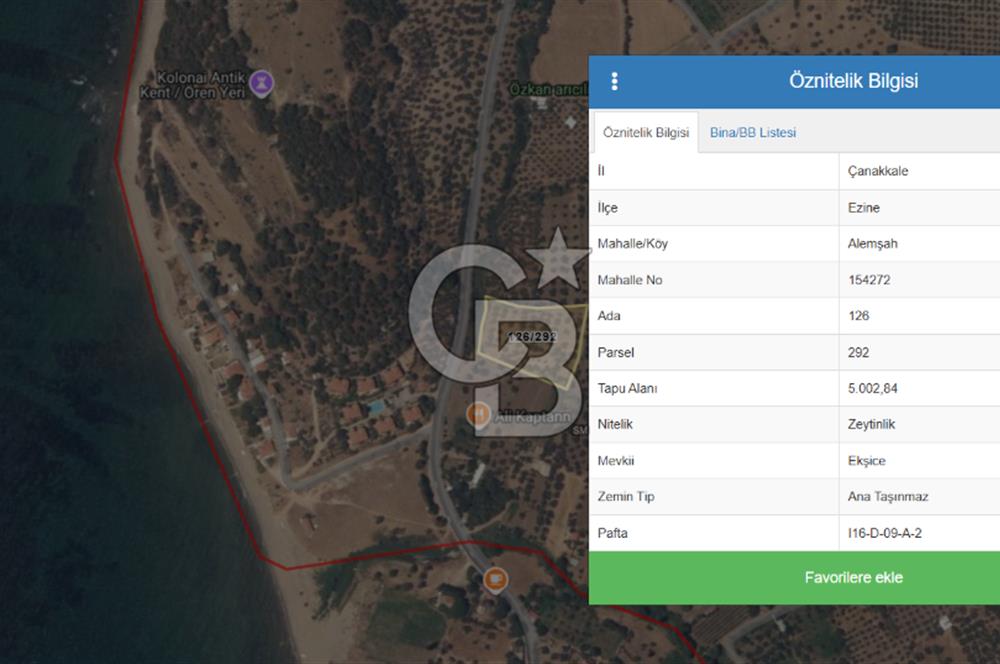This screenshot has width=1000, height=664.
Task: Click the Ezine value in İlçe row
Action: pos(864,208)
